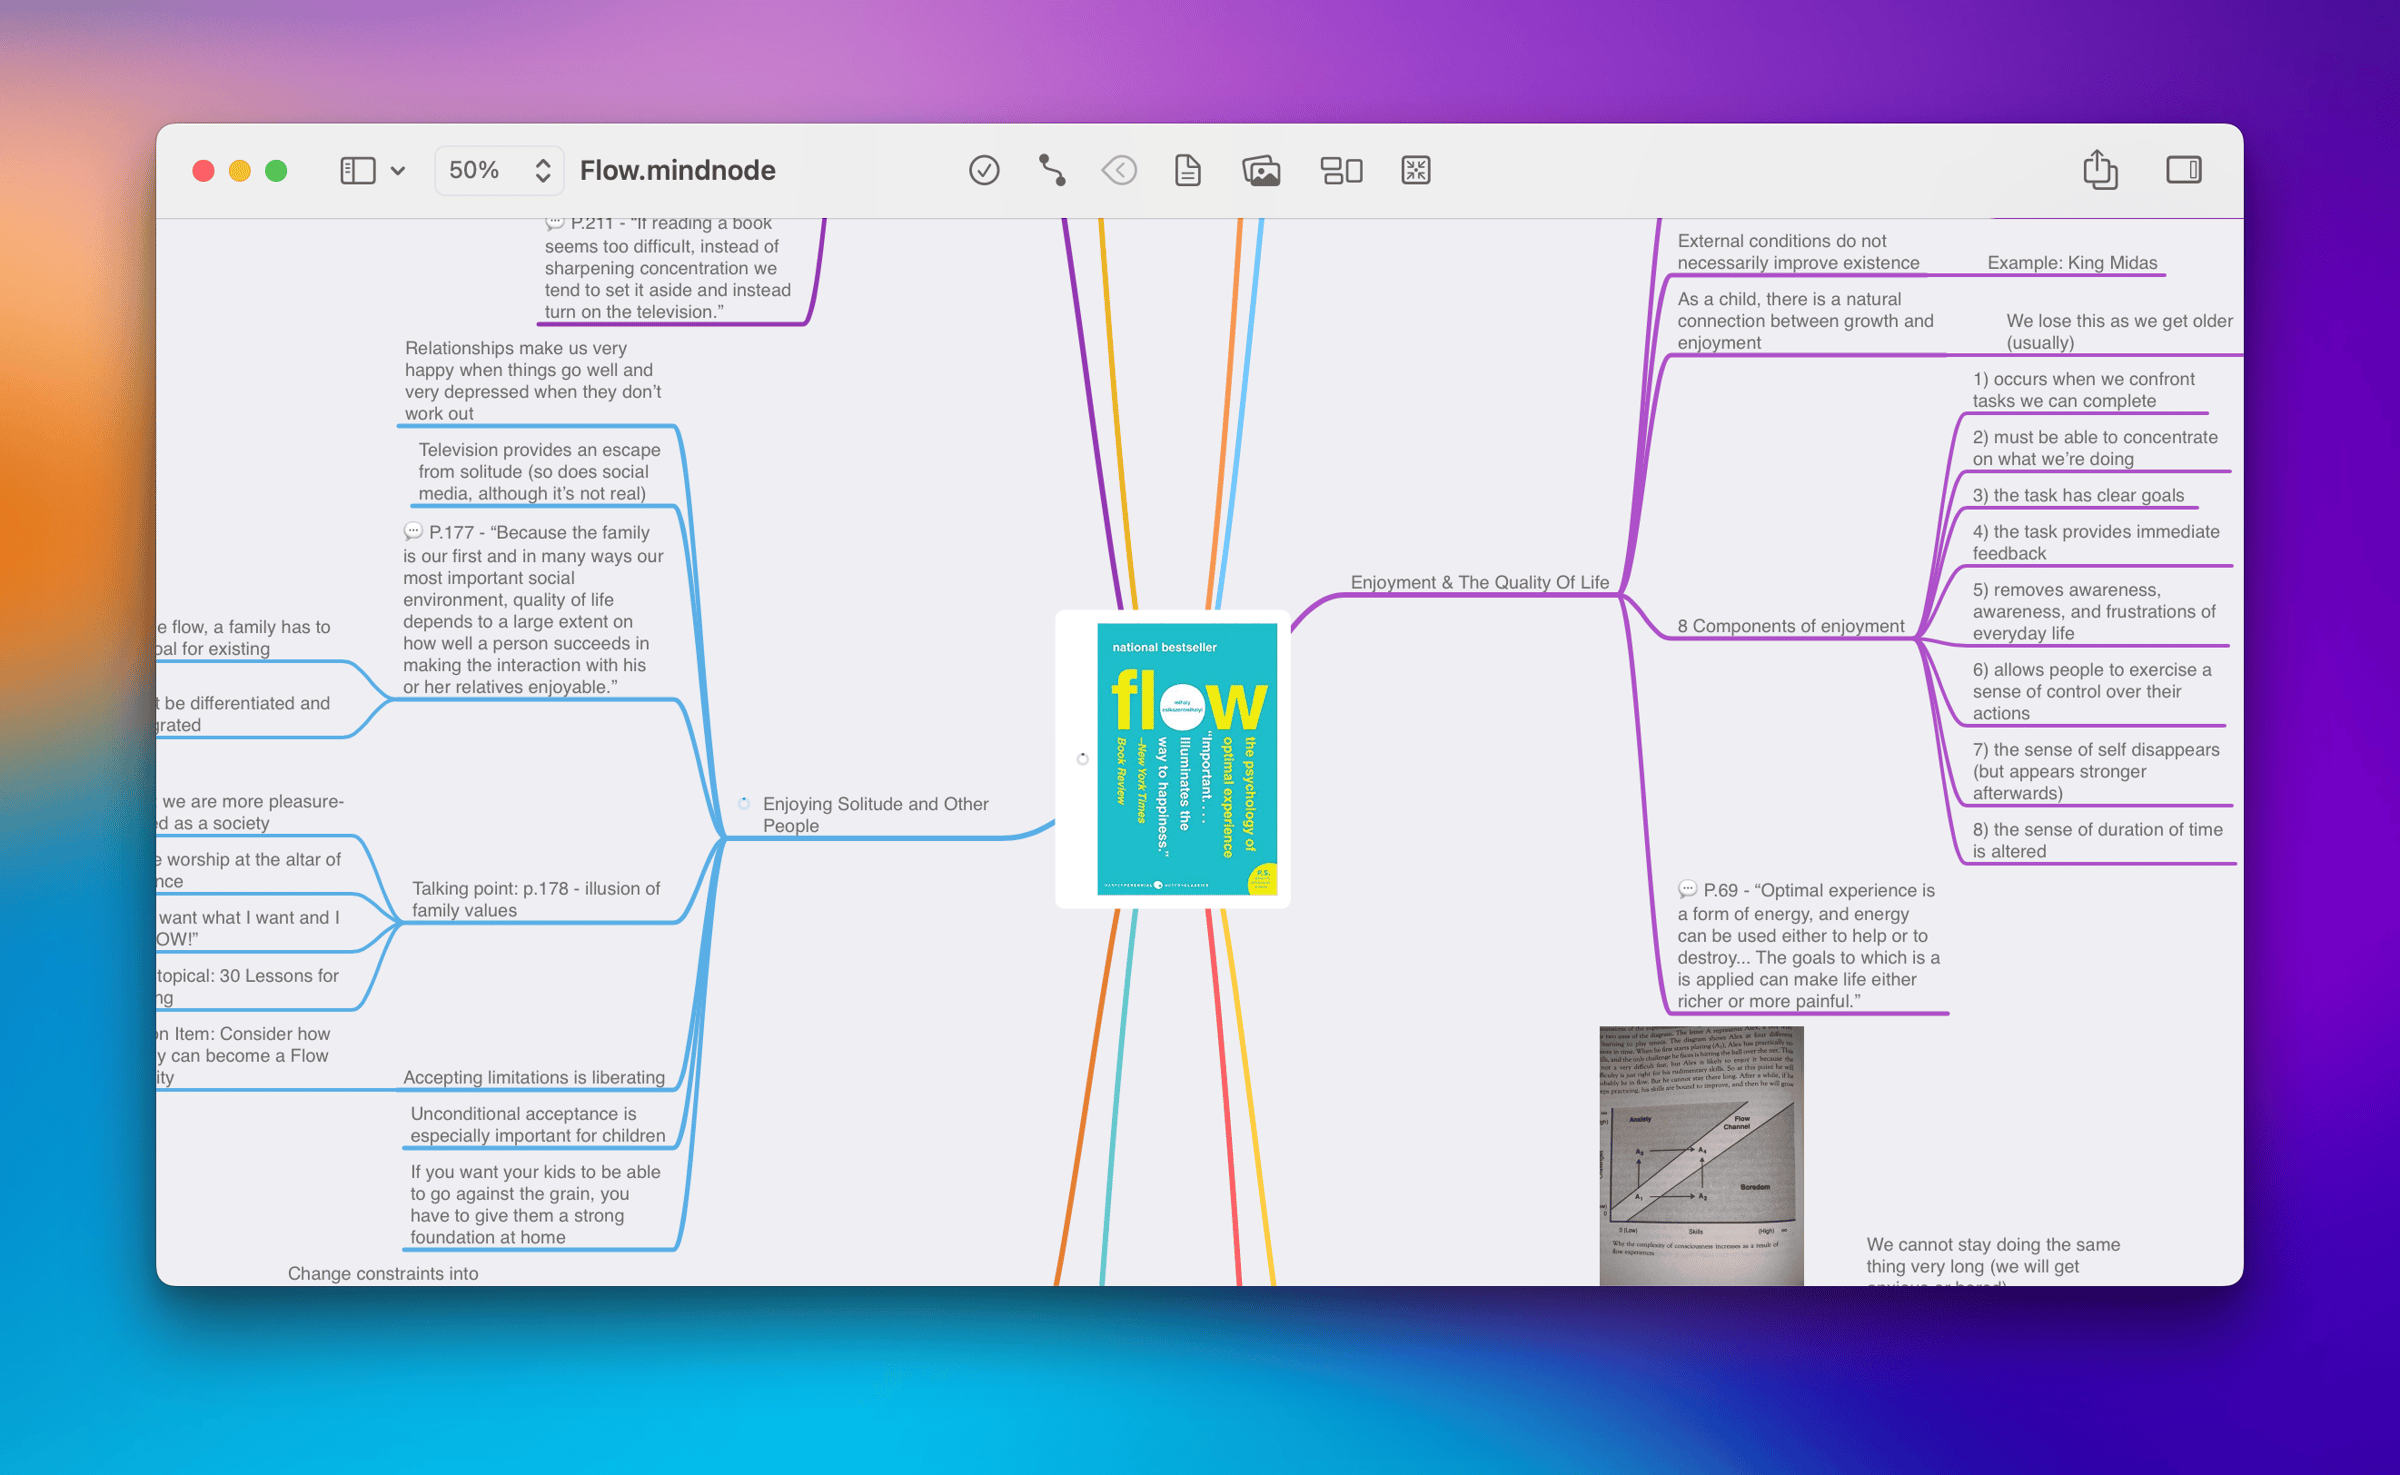Open the note icon on P.211 quote
The height and width of the screenshot is (1475, 2400).
point(555,222)
